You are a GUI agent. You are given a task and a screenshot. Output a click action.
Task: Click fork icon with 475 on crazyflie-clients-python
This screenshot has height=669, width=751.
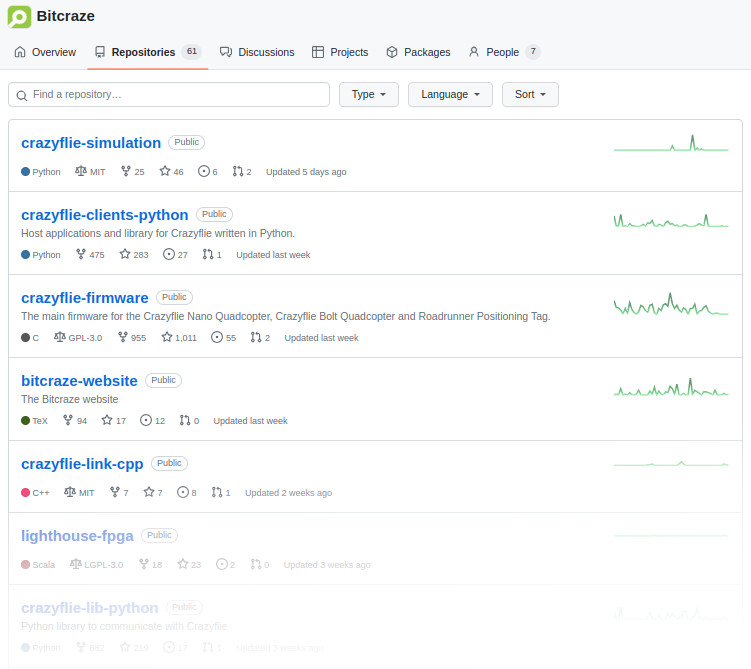81,254
